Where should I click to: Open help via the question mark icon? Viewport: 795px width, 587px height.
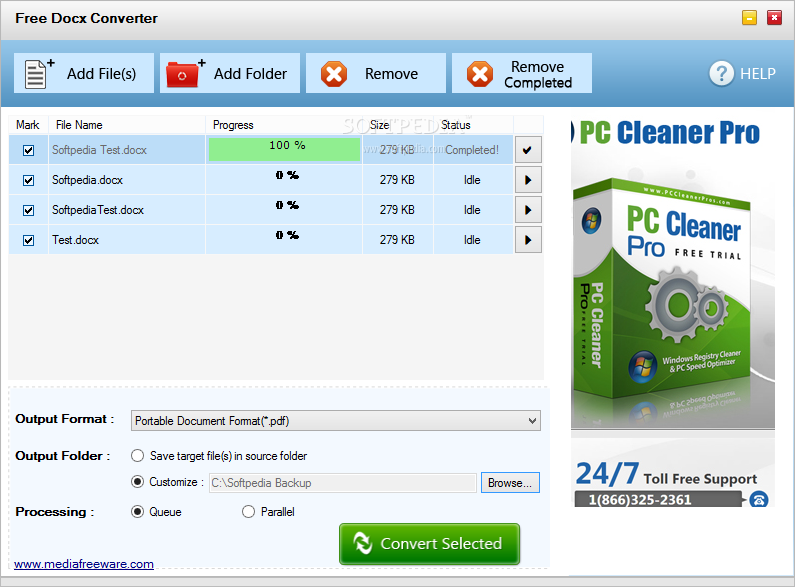pos(721,74)
